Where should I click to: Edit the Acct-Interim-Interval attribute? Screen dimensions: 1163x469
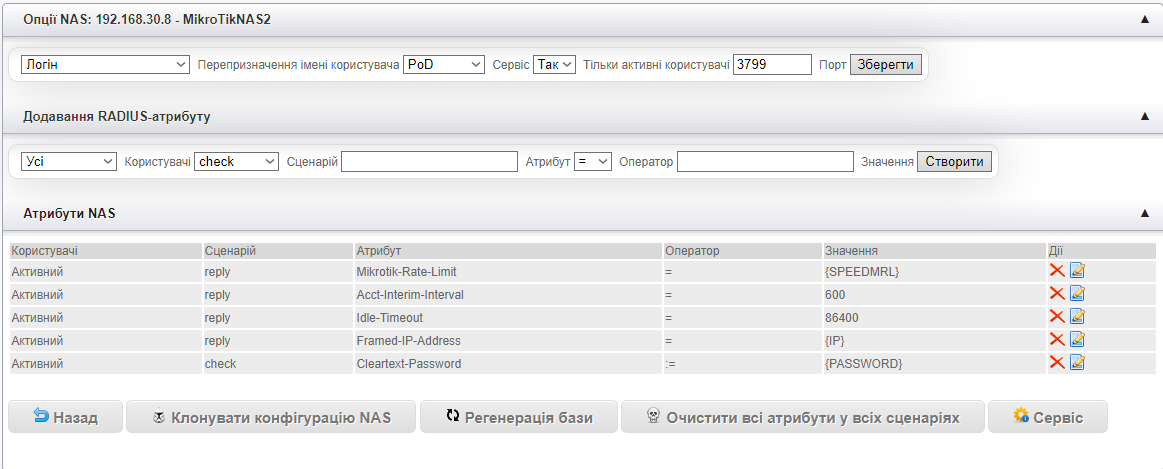1077,294
